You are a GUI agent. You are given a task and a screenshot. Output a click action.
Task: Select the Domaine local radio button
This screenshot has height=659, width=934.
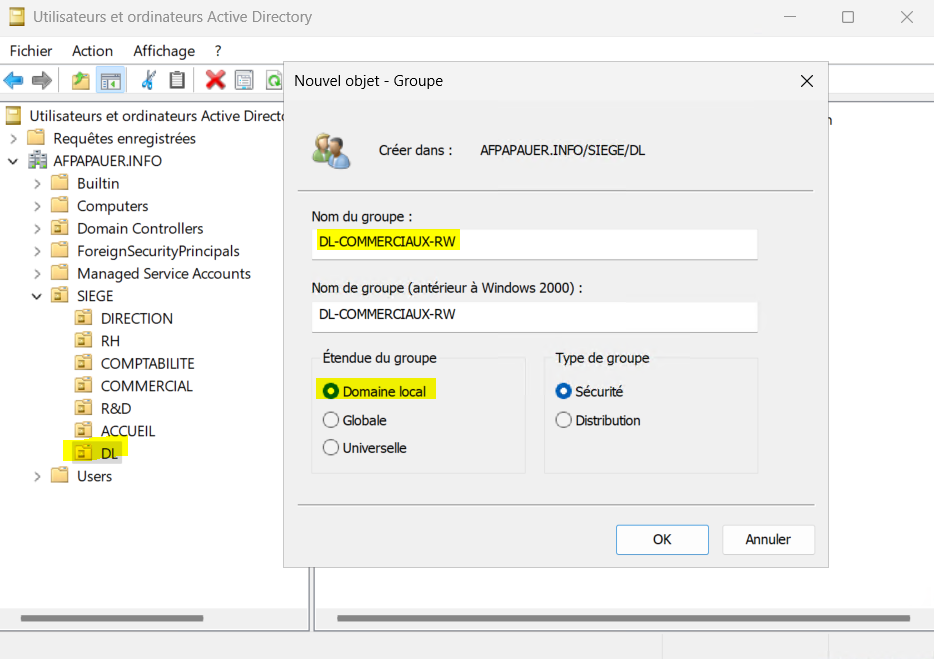tap(331, 391)
